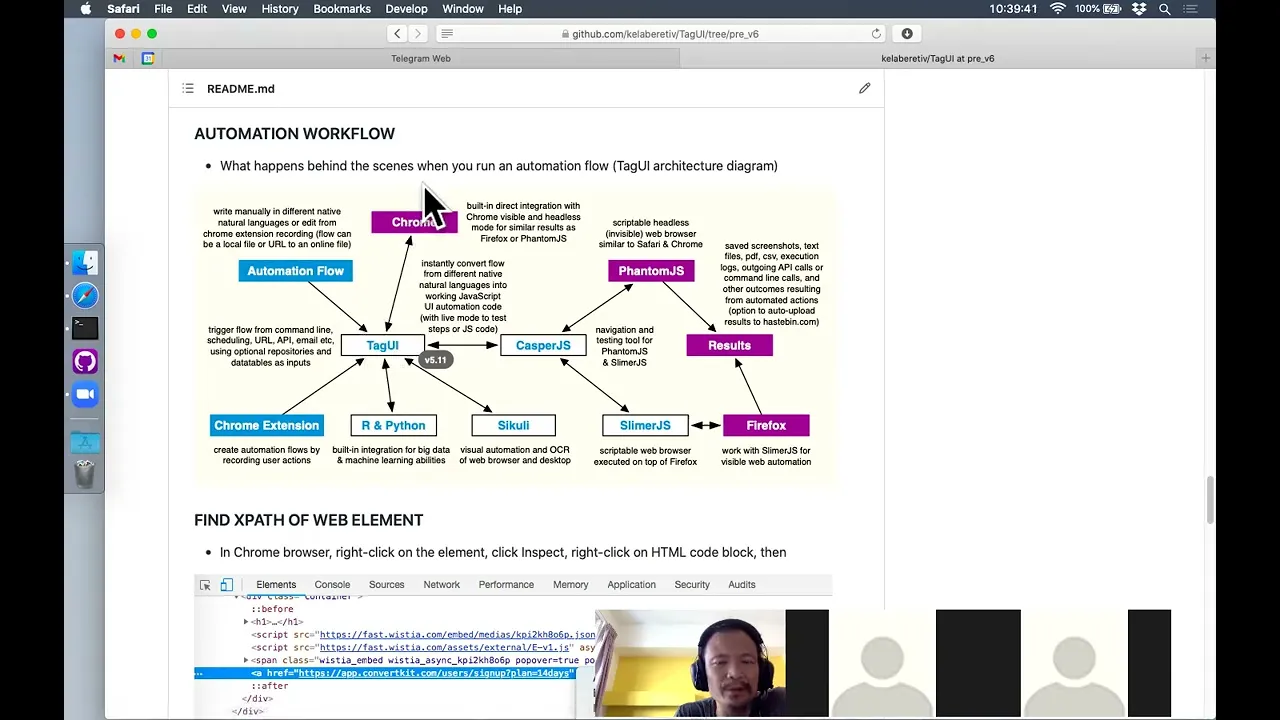The image size is (1280, 720).
Task: Click the TagUI architecture diagram image
Action: coord(514,337)
